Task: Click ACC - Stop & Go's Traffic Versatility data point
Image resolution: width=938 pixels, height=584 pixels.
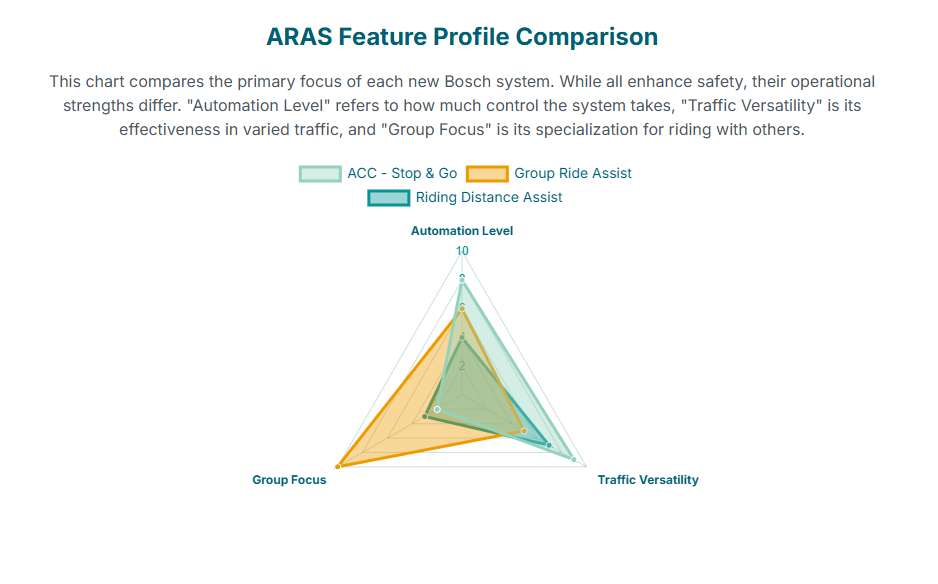Action: [x=573, y=459]
